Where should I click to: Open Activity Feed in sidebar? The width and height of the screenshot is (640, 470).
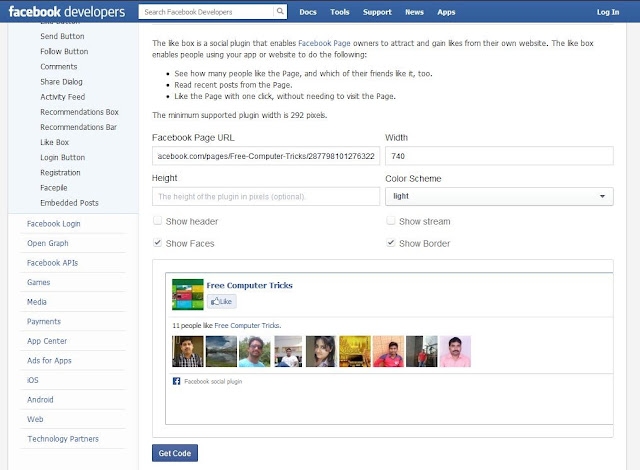pyautogui.click(x=62, y=97)
